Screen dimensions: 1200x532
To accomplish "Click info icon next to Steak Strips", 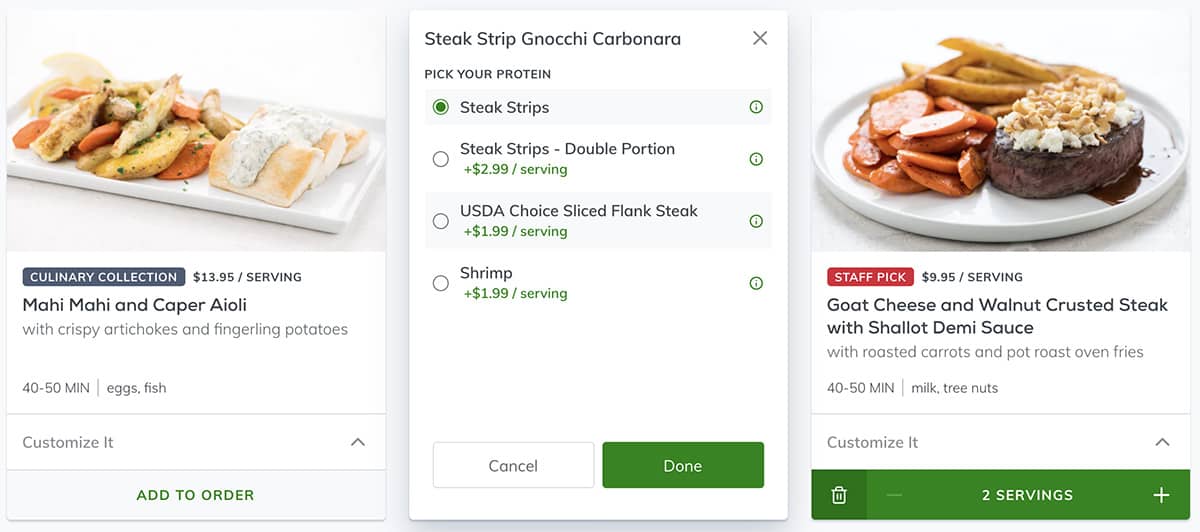I will (756, 107).
